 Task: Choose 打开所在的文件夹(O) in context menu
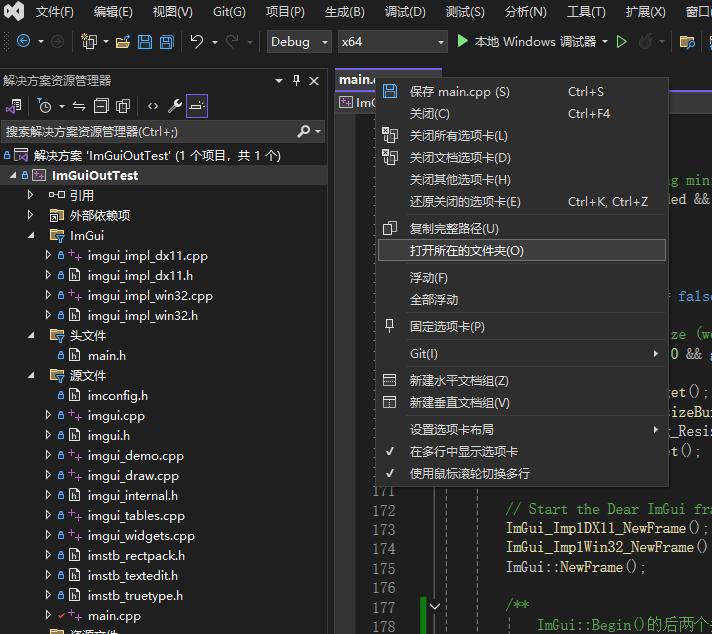pyautogui.click(x=522, y=250)
